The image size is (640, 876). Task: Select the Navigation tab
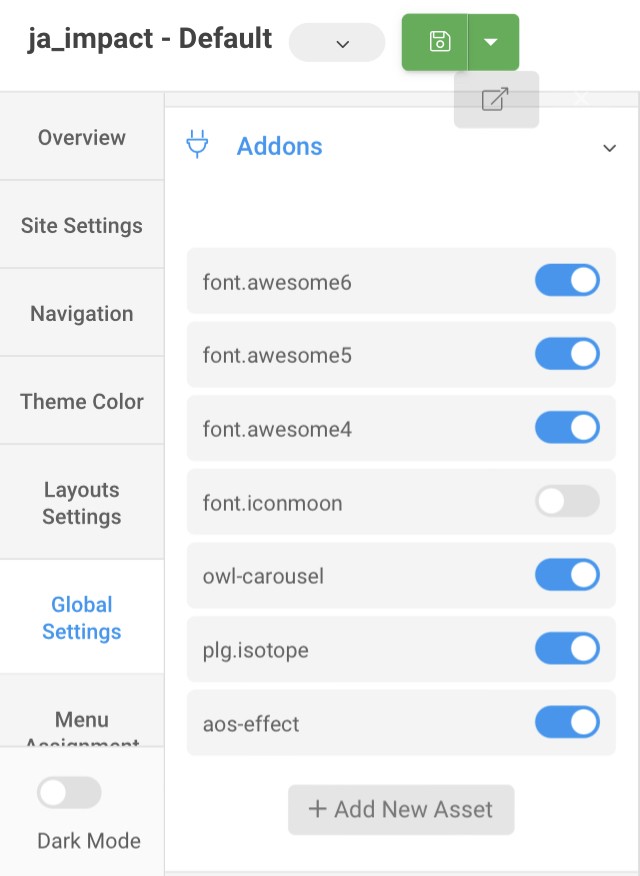point(82,314)
